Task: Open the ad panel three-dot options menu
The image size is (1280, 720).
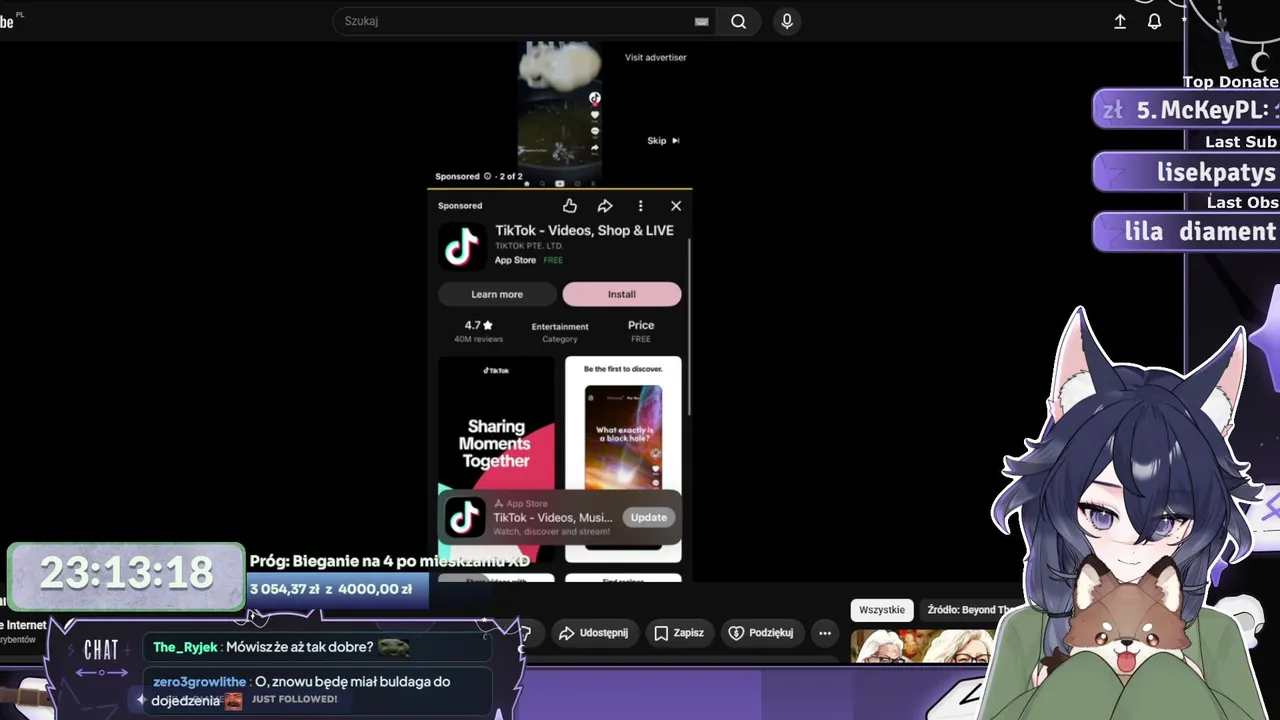Action: 640,206
